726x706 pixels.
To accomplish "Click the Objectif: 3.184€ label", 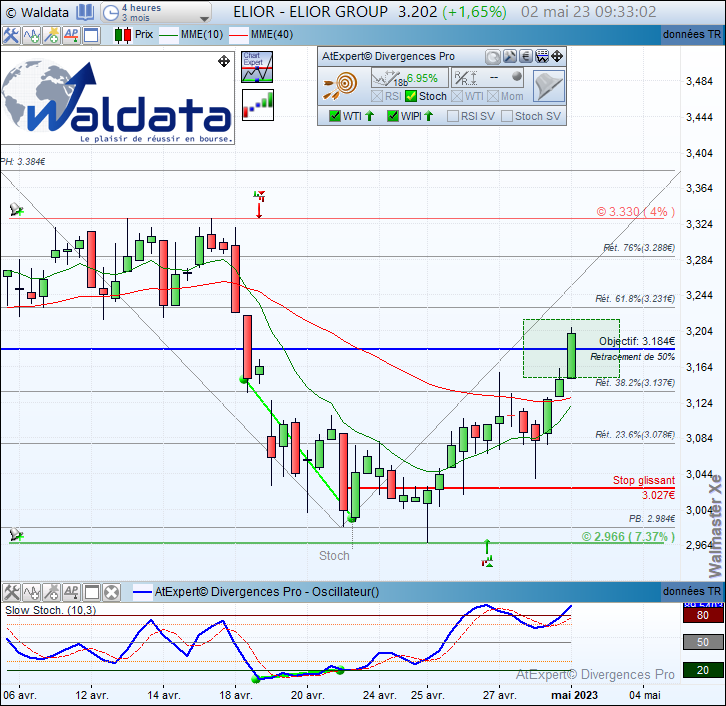I will point(637,342).
